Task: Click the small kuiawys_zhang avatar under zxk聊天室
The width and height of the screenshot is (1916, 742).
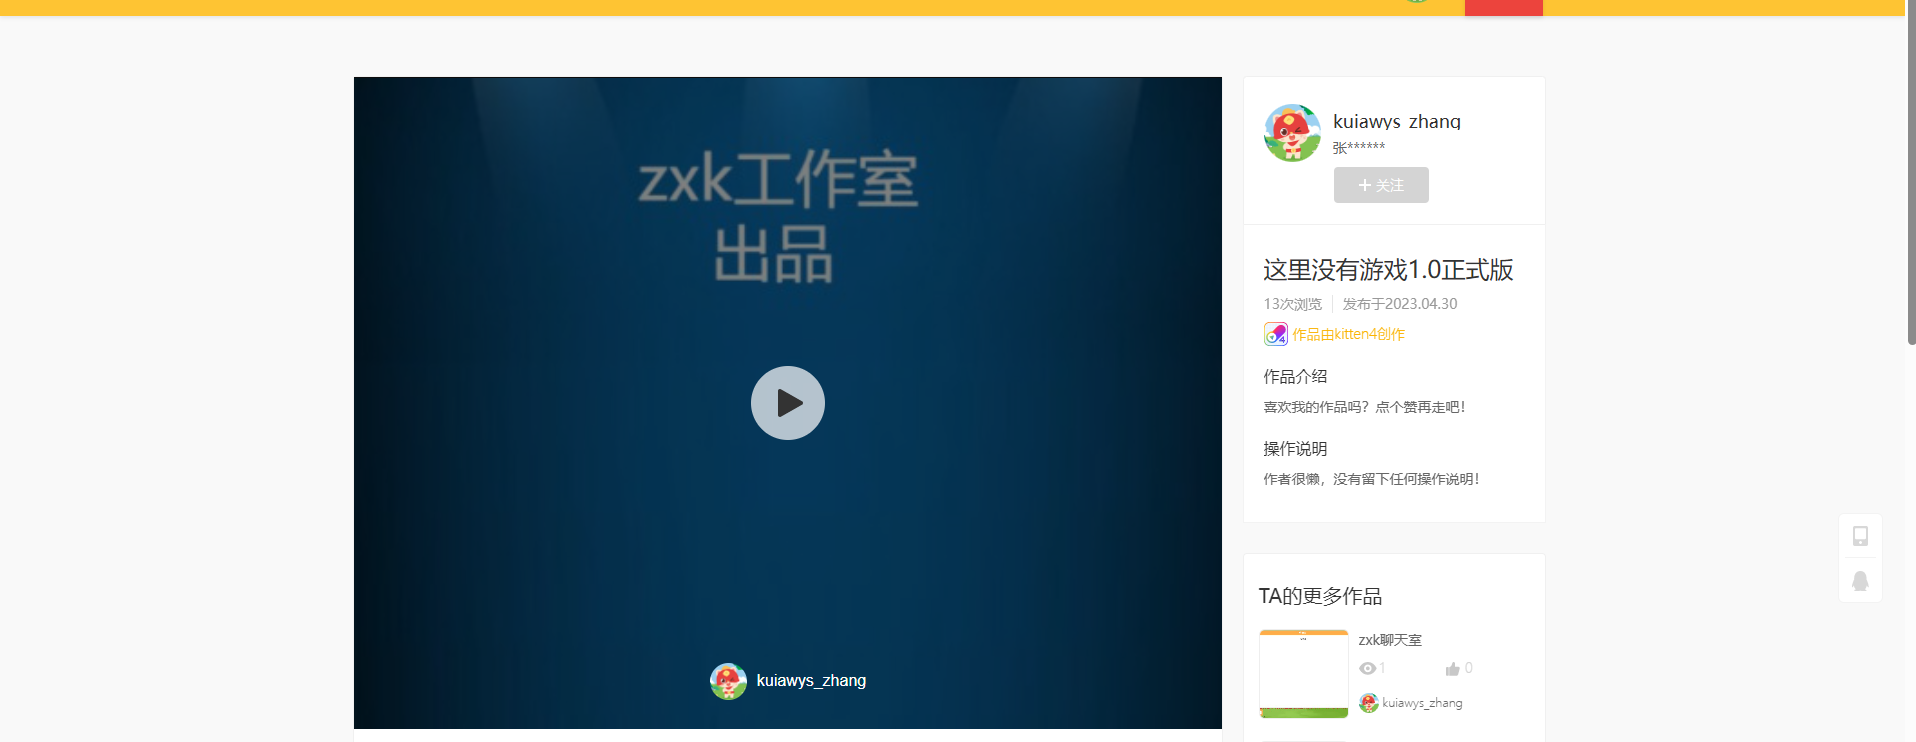Action: [x=1368, y=703]
